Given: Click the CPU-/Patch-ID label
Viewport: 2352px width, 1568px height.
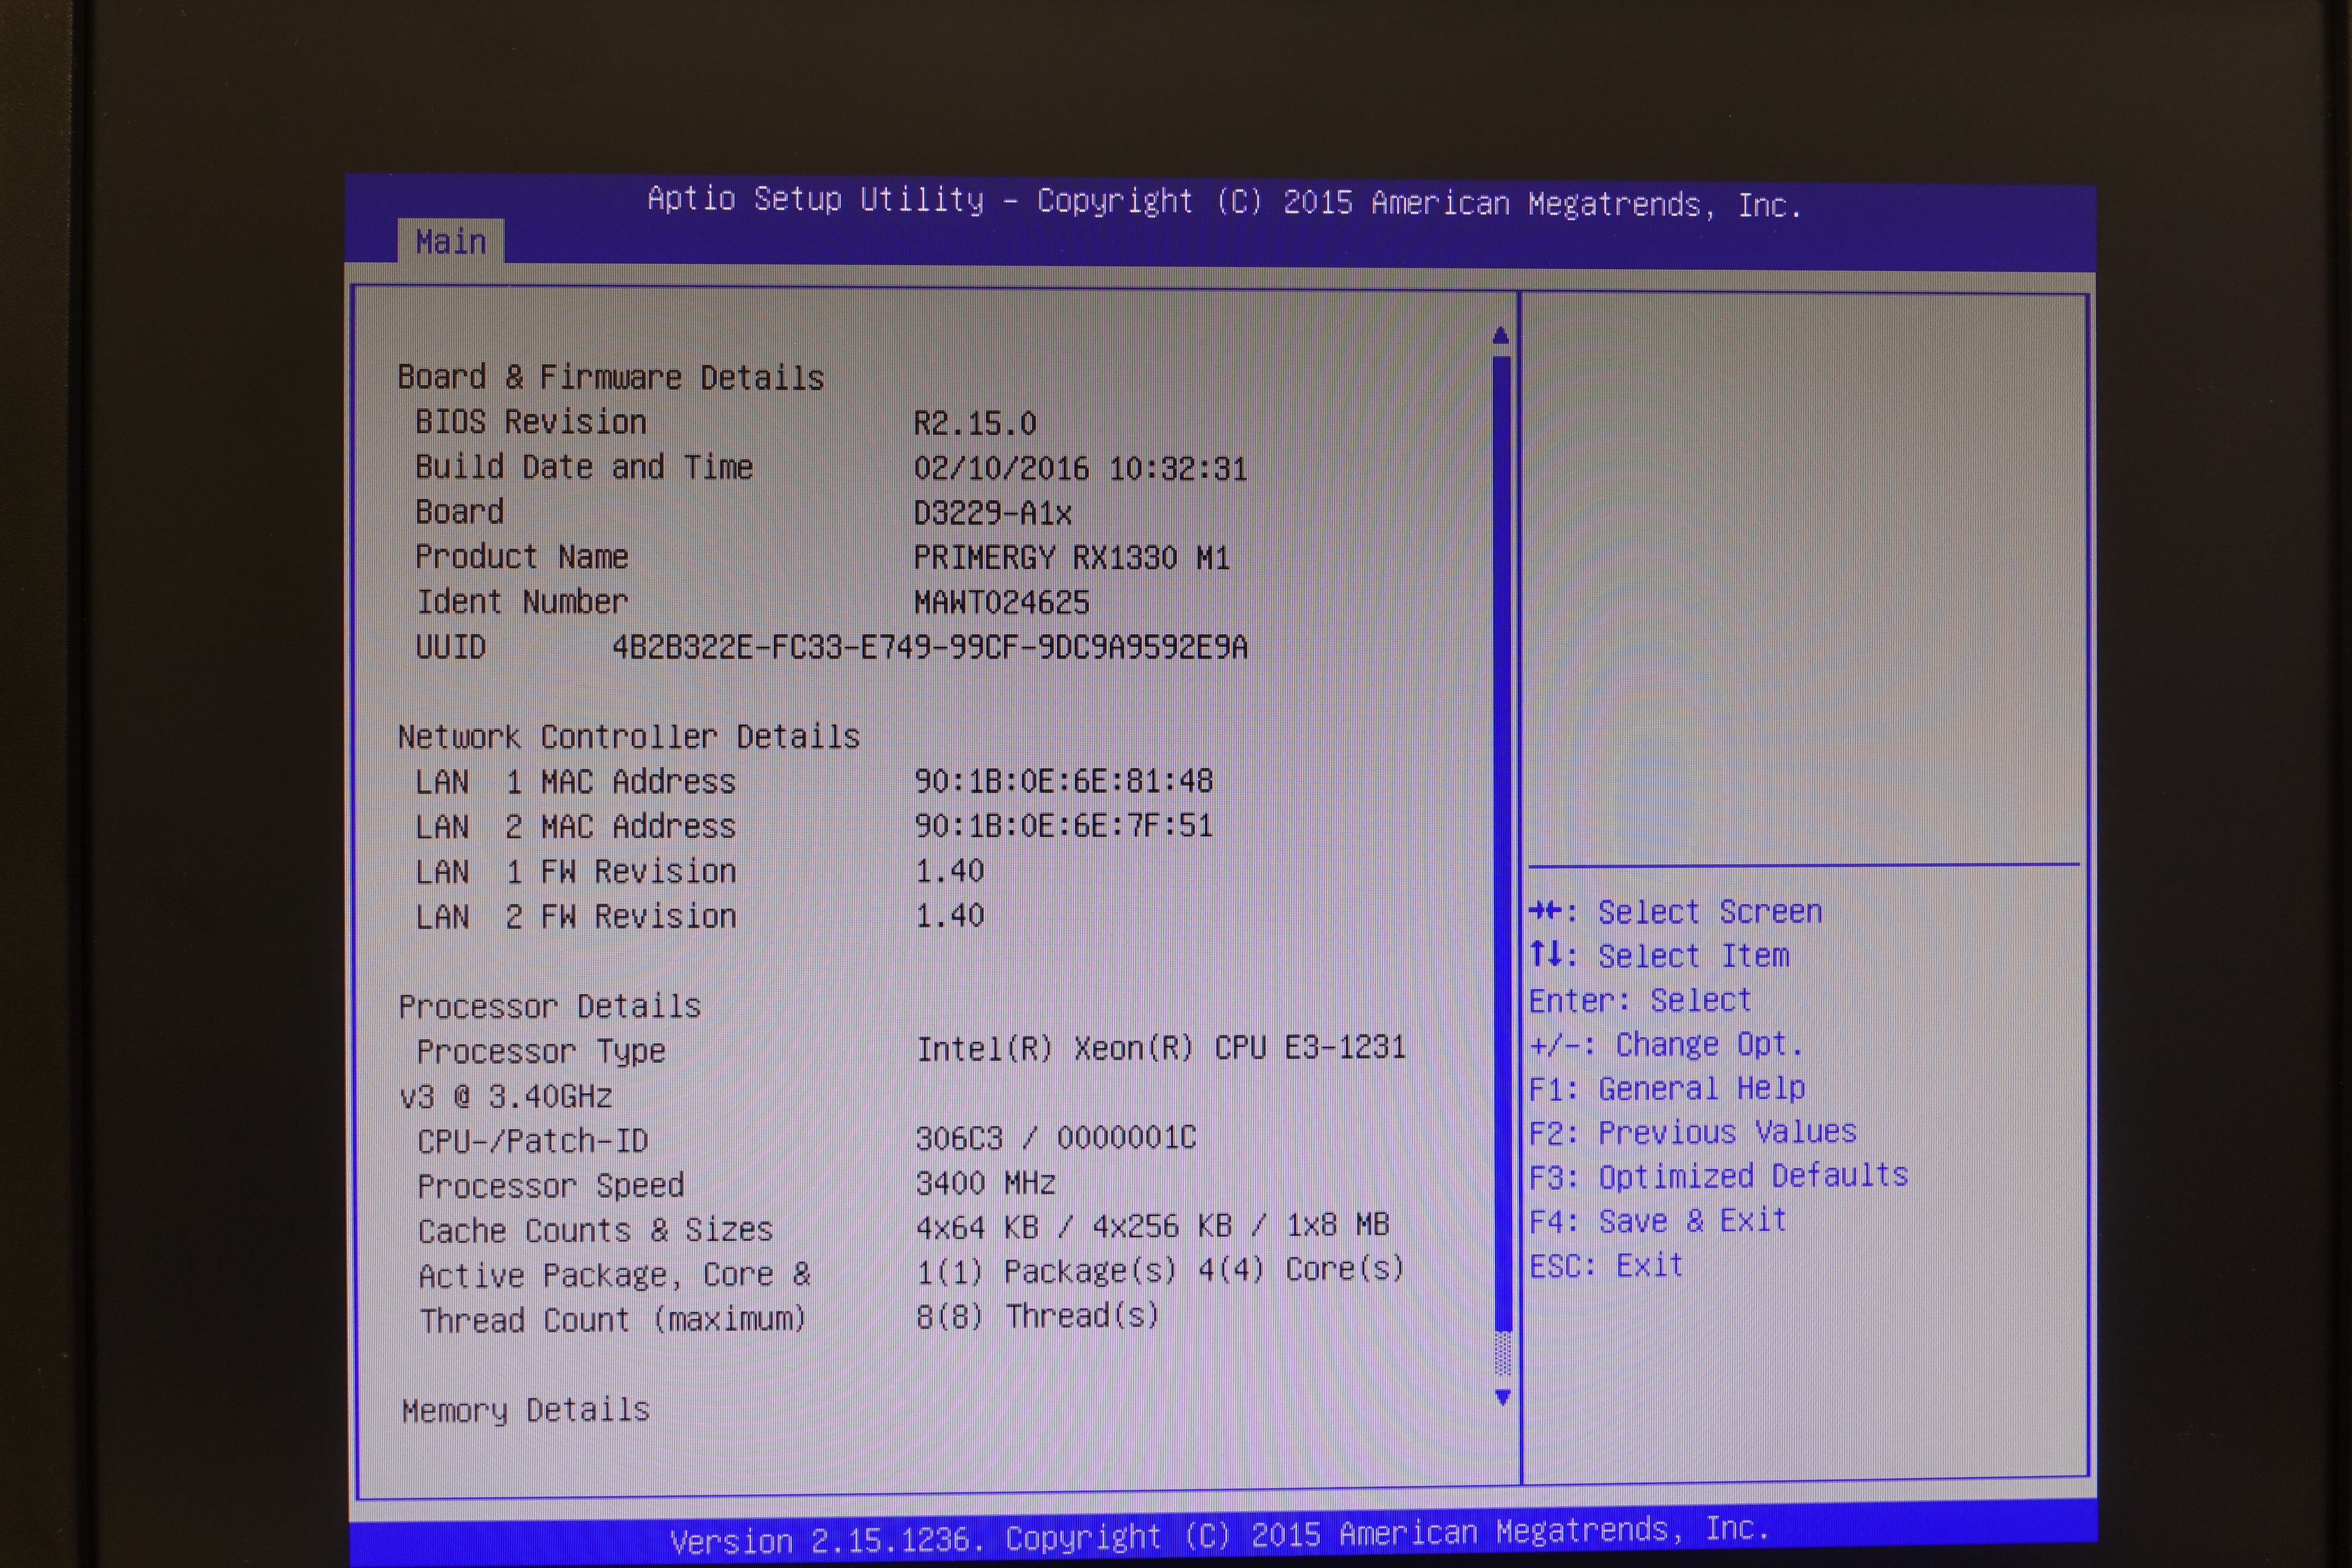Looking at the screenshot, I should tap(533, 1141).
